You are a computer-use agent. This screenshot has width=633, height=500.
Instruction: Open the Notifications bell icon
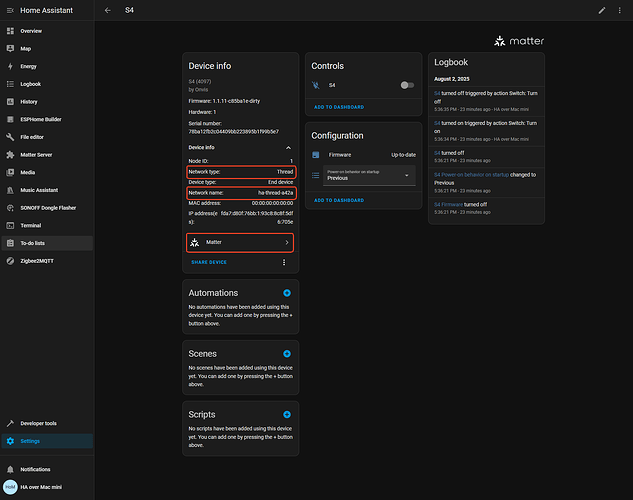coord(10,469)
